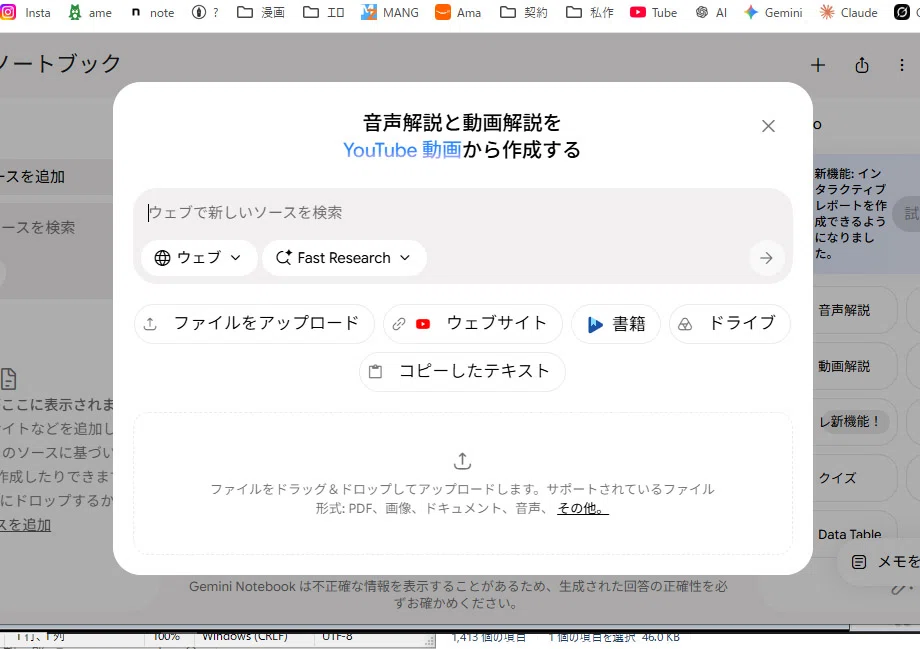
Task: Click the memo icon beside メモを
Action: [x=858, y=562]
